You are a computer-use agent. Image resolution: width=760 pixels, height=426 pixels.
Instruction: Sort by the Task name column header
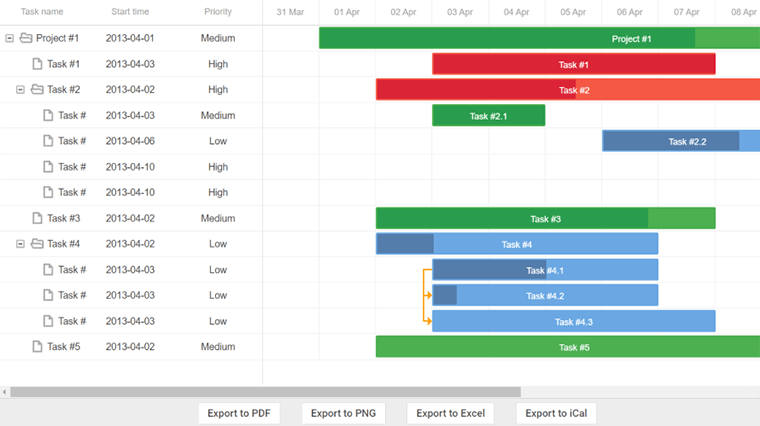click(x=41, y=12)
